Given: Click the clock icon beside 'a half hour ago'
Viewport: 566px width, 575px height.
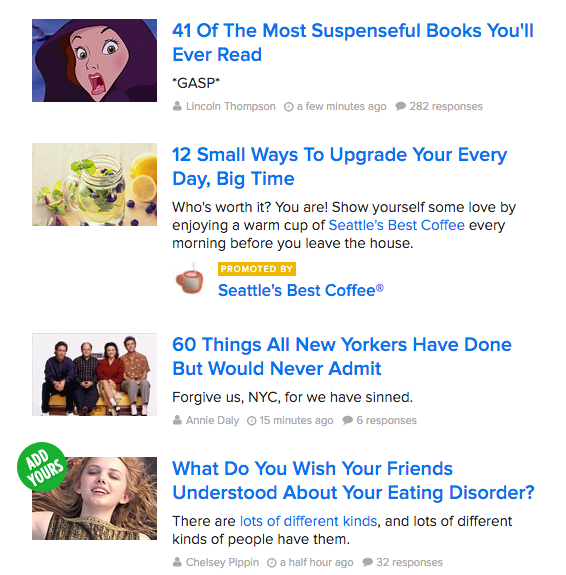Looking at the screenshot, I should click(271, 563).
